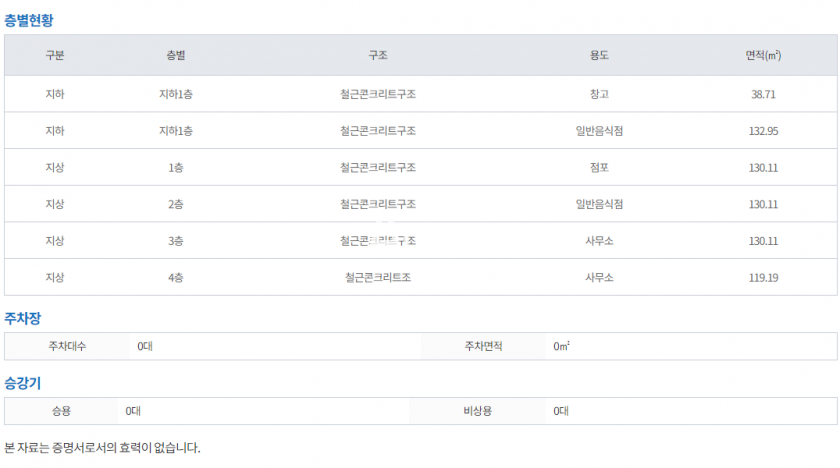
Task: Click the 구조 column header
Action: pyautogui.click(x=378, y=56)
